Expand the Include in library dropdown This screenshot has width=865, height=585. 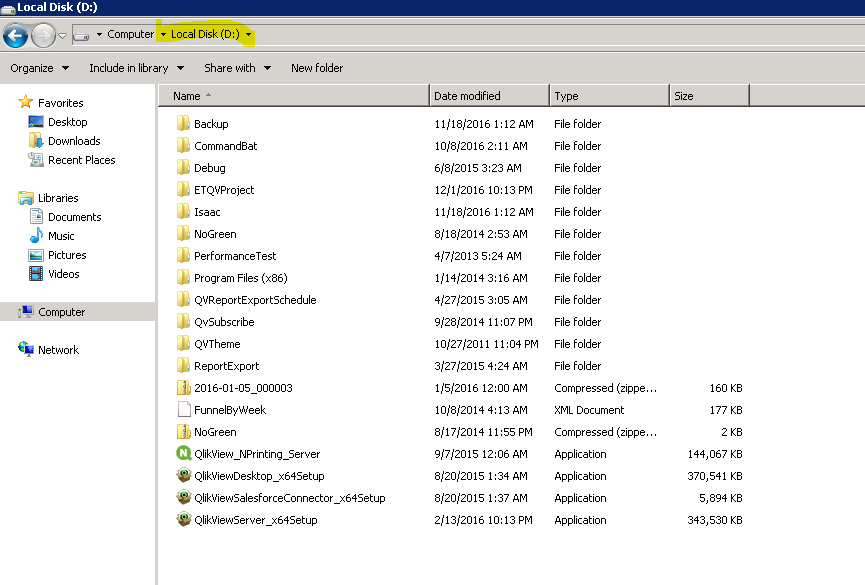(x=136, y=68)
